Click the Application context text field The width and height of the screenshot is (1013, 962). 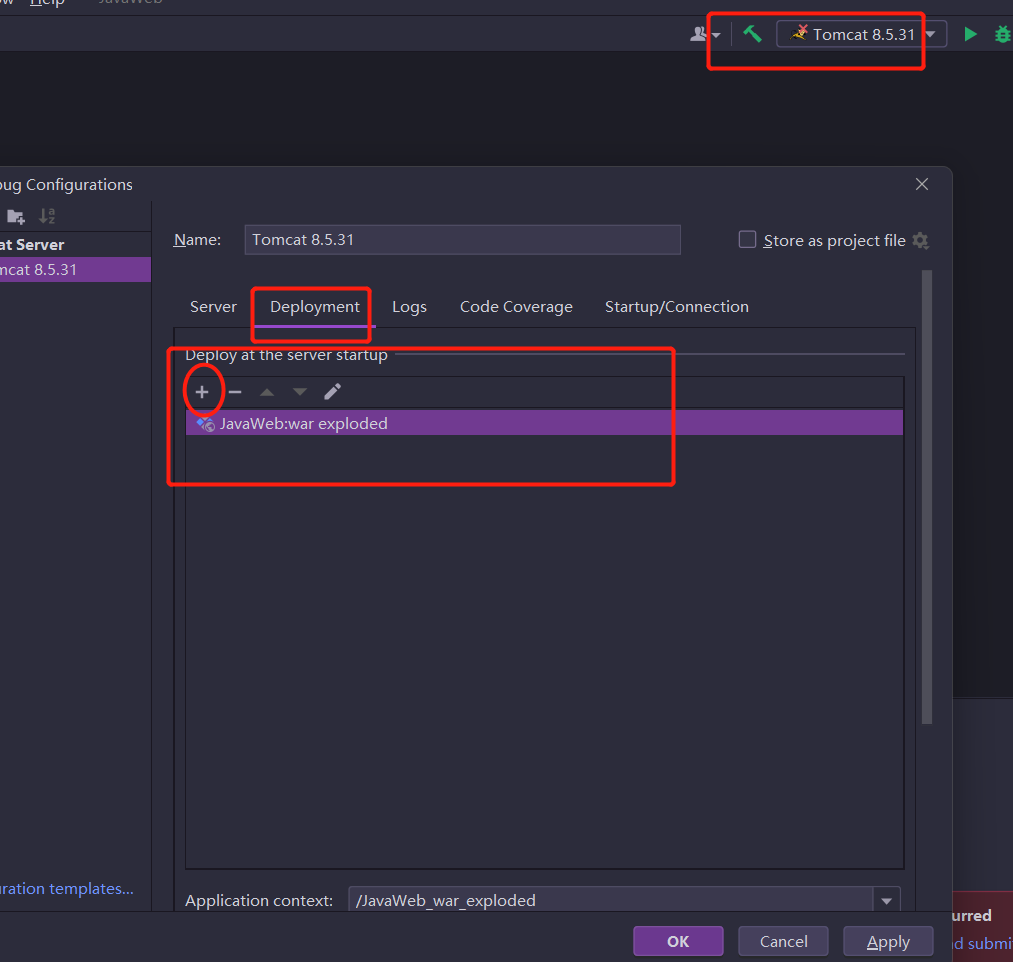[611, 900]
